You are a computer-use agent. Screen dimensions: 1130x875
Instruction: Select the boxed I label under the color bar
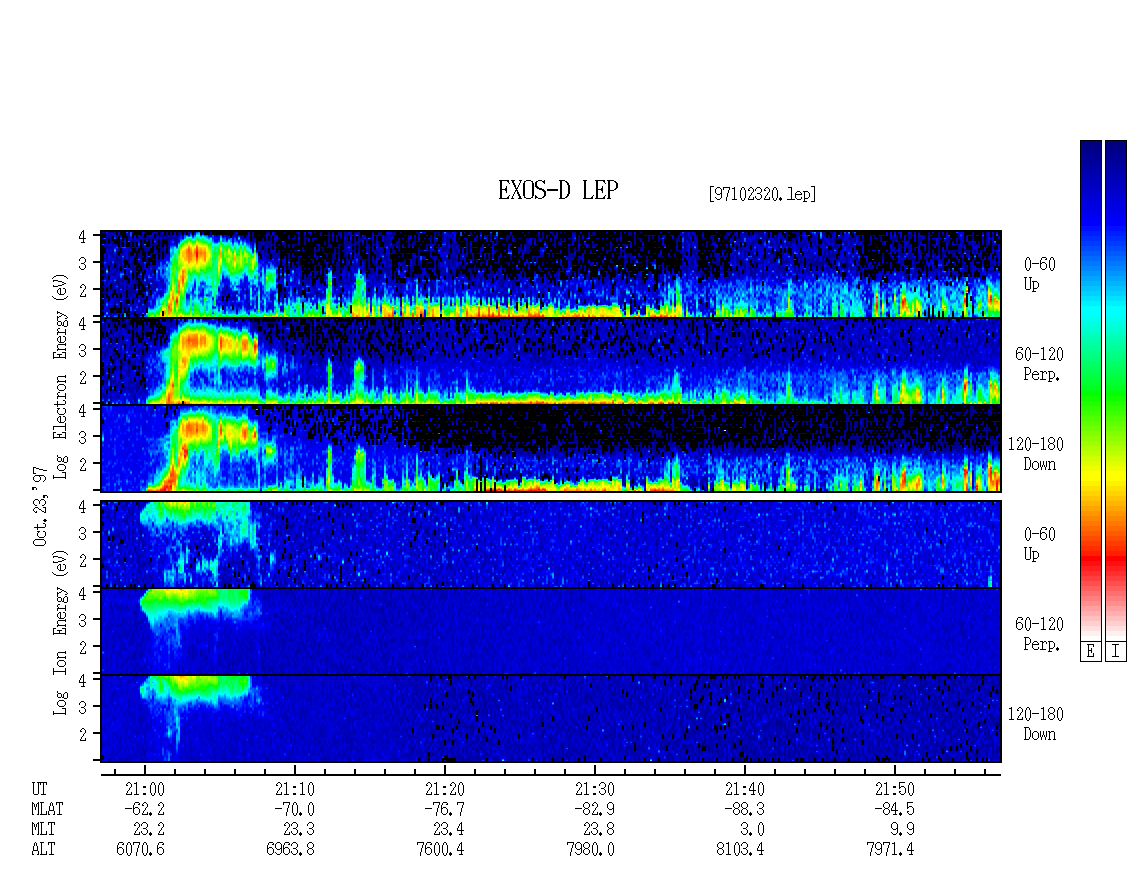(1116, 652)
